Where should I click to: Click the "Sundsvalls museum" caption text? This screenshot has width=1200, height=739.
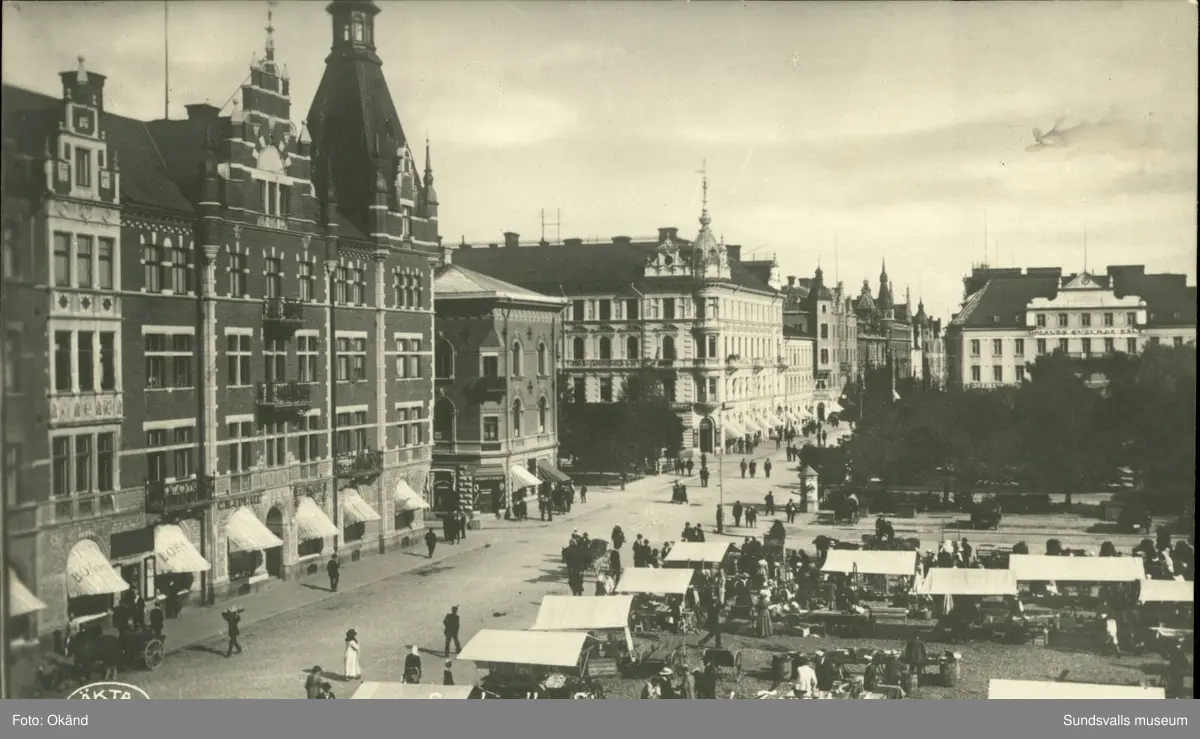(1128, 720)
